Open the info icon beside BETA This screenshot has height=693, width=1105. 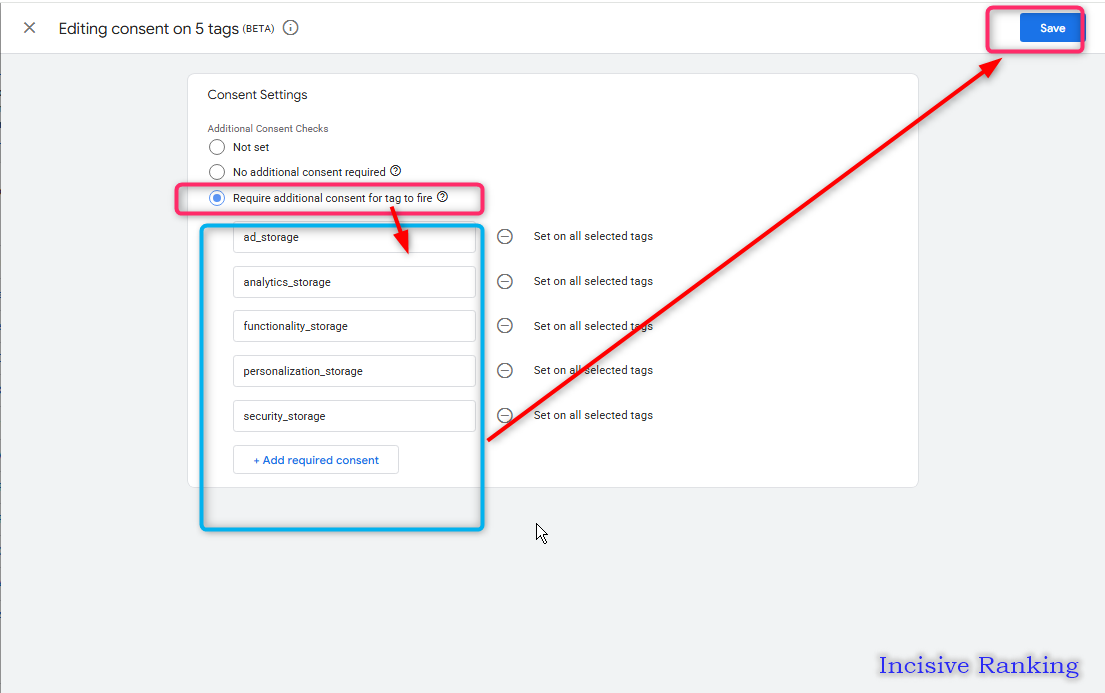click(290, 27)
